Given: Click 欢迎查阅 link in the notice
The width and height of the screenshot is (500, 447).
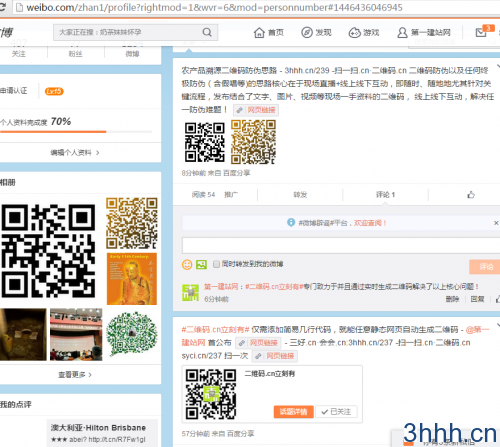Looking at the screenshot, I should [x=369, y=223].
